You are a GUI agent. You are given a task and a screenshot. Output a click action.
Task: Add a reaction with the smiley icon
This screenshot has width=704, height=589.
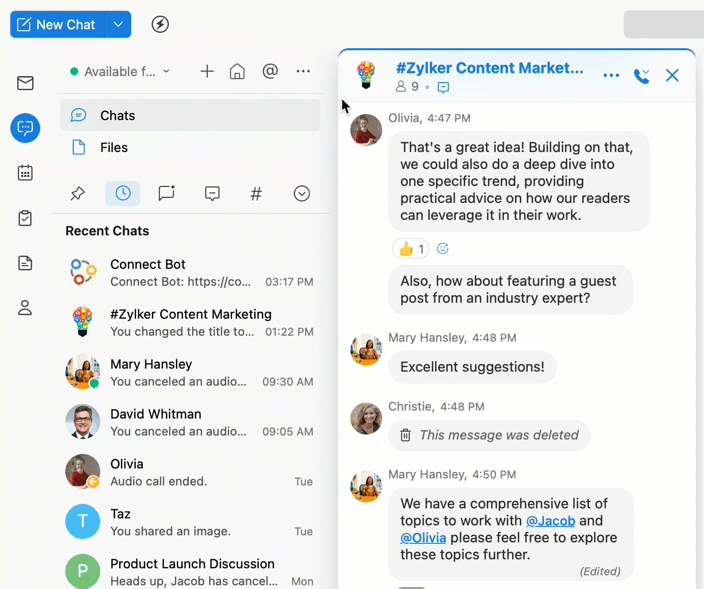click(443, 248)
